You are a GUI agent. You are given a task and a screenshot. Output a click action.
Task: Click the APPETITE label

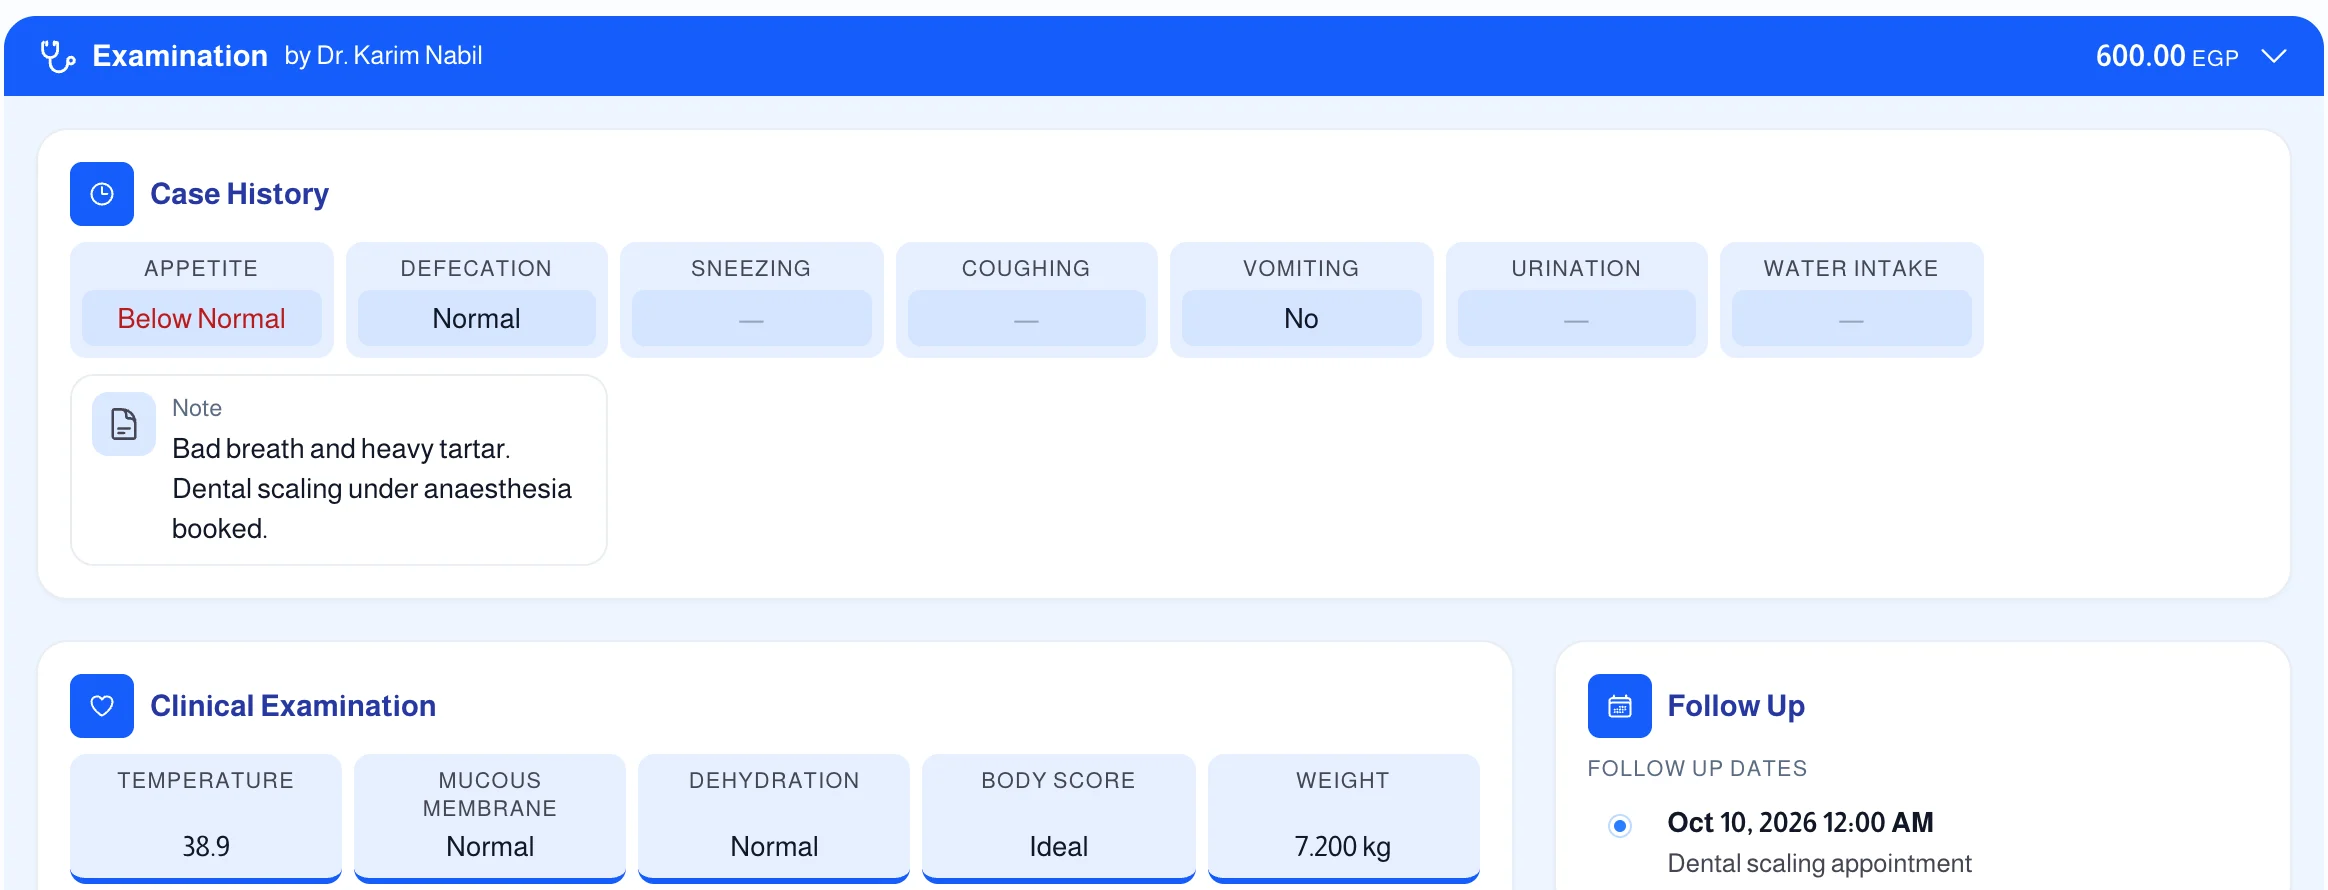click(x=201, y=268)
